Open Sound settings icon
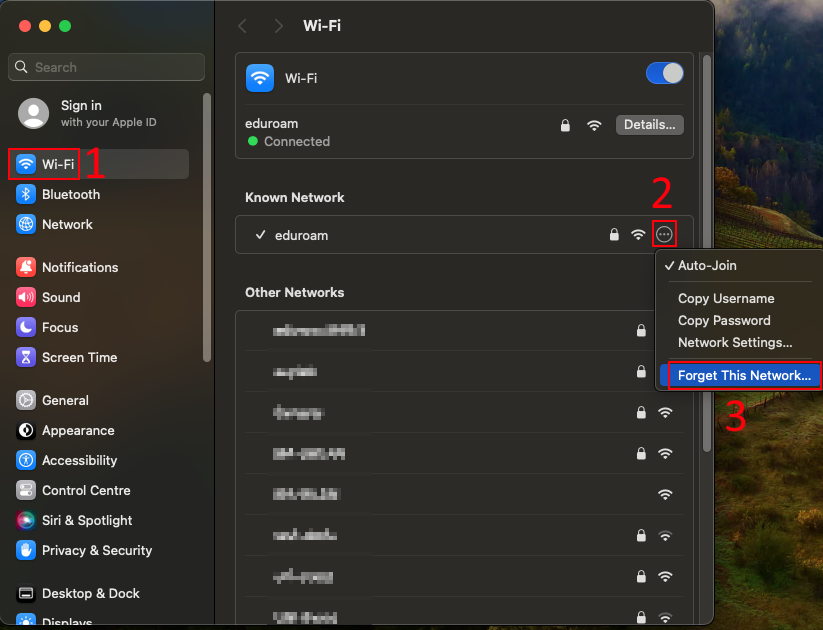823x630 pixels. click(26, 297)
